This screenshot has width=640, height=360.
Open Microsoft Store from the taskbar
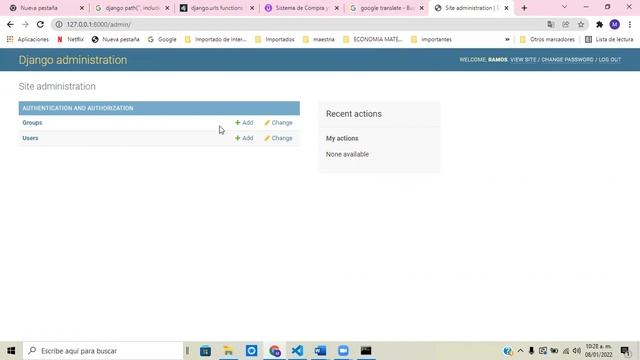(205, 351)
